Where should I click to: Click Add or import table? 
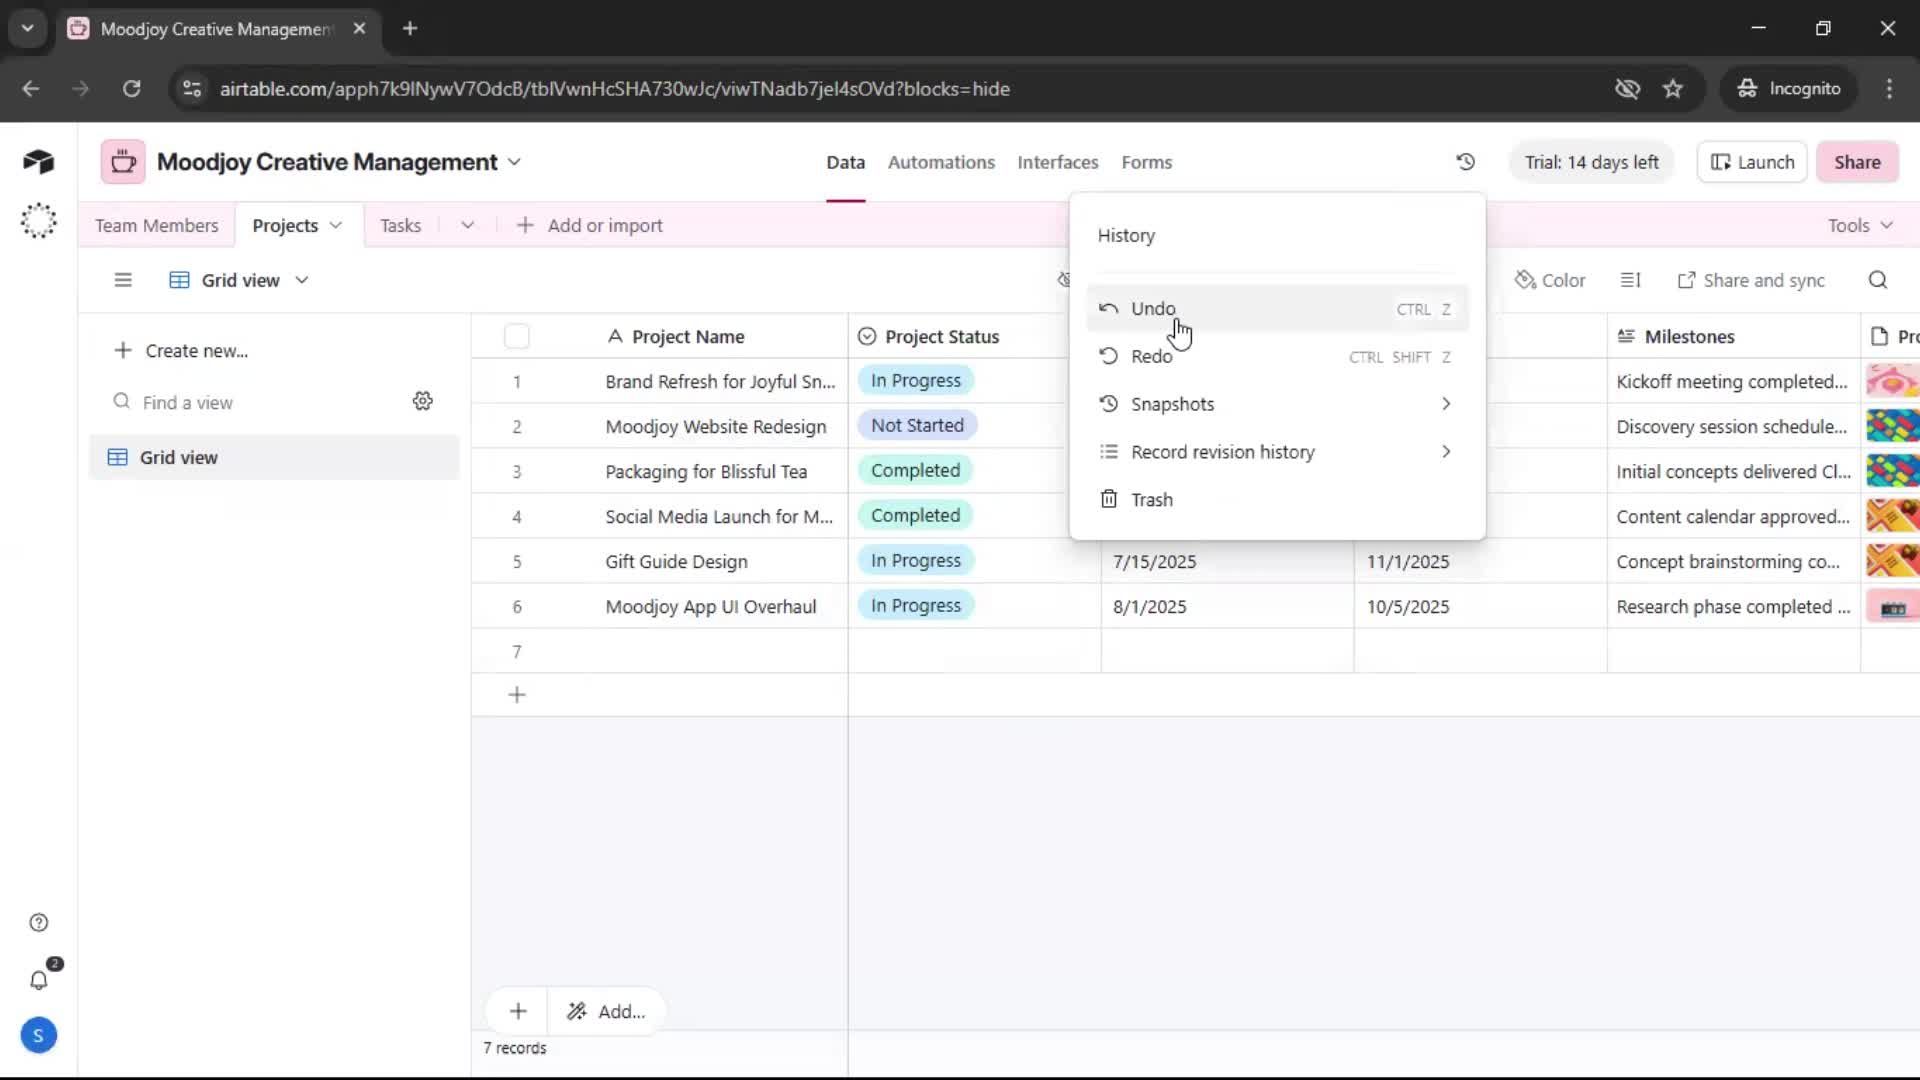(x=589, y=225)
